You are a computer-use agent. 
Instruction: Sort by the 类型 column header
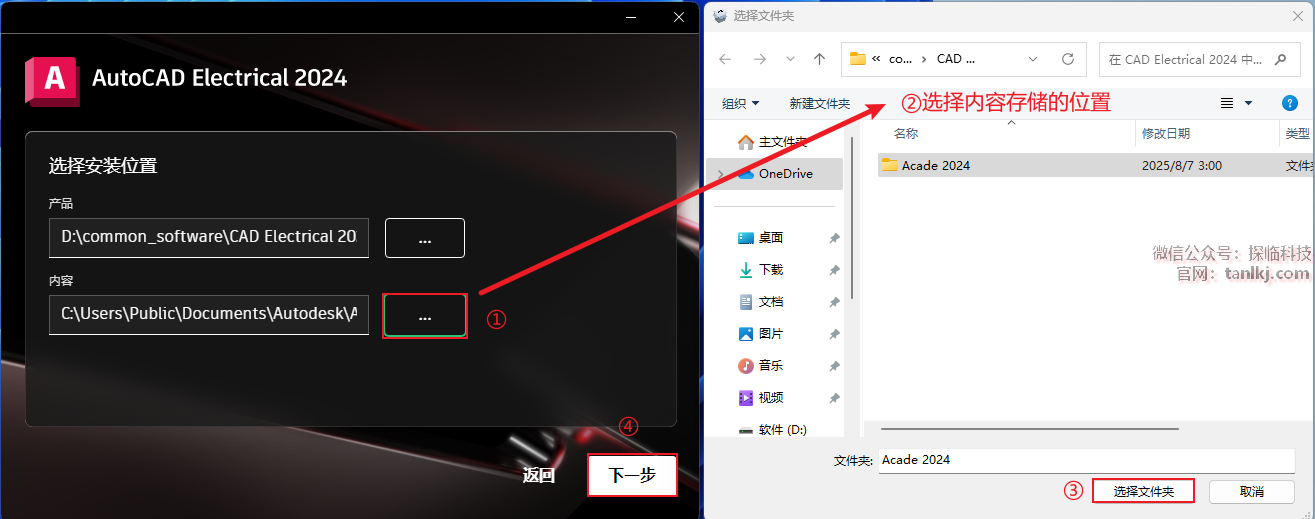click(x=1297, y=133)
